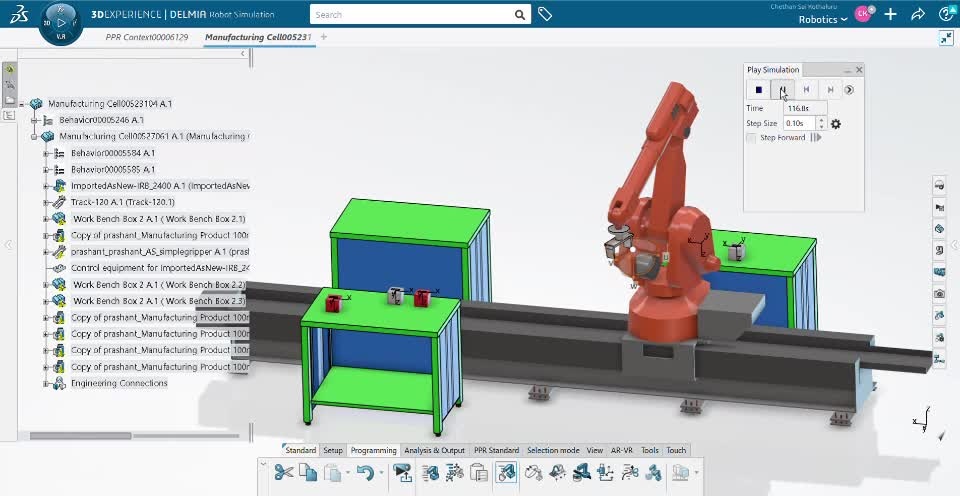The image size is (960, 496).
Task: Click the blue robot joints icon
Action: click(654, 473)
